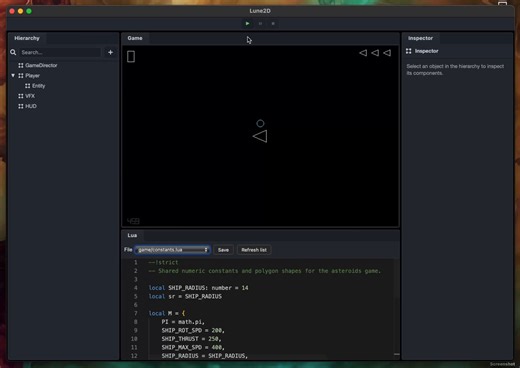520x368 pixels.
Task: Click the shared constants comment line
Action: (x=265, y=271)
